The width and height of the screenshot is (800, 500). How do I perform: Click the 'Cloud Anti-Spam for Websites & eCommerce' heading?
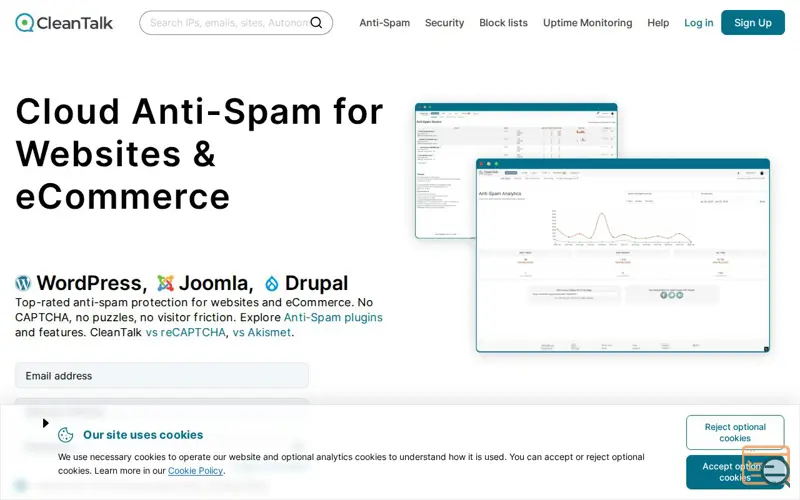coord(199,154)
